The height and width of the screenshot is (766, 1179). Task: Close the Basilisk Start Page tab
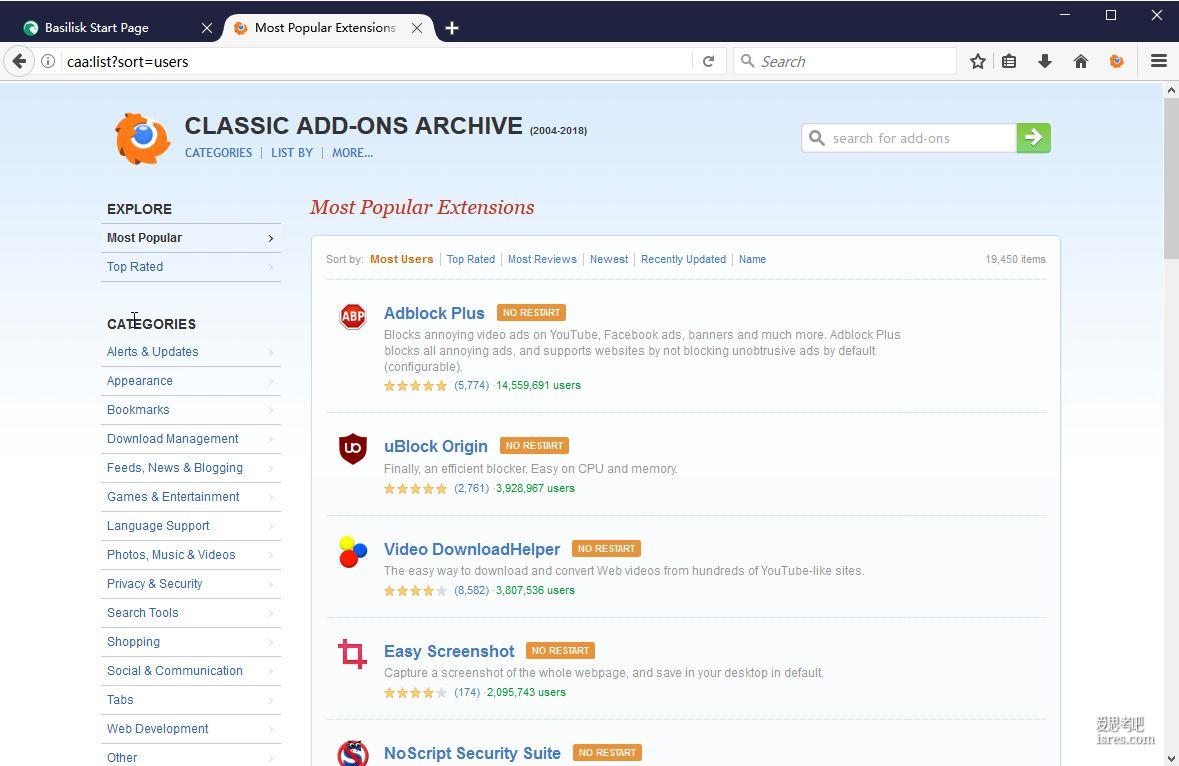207,28
